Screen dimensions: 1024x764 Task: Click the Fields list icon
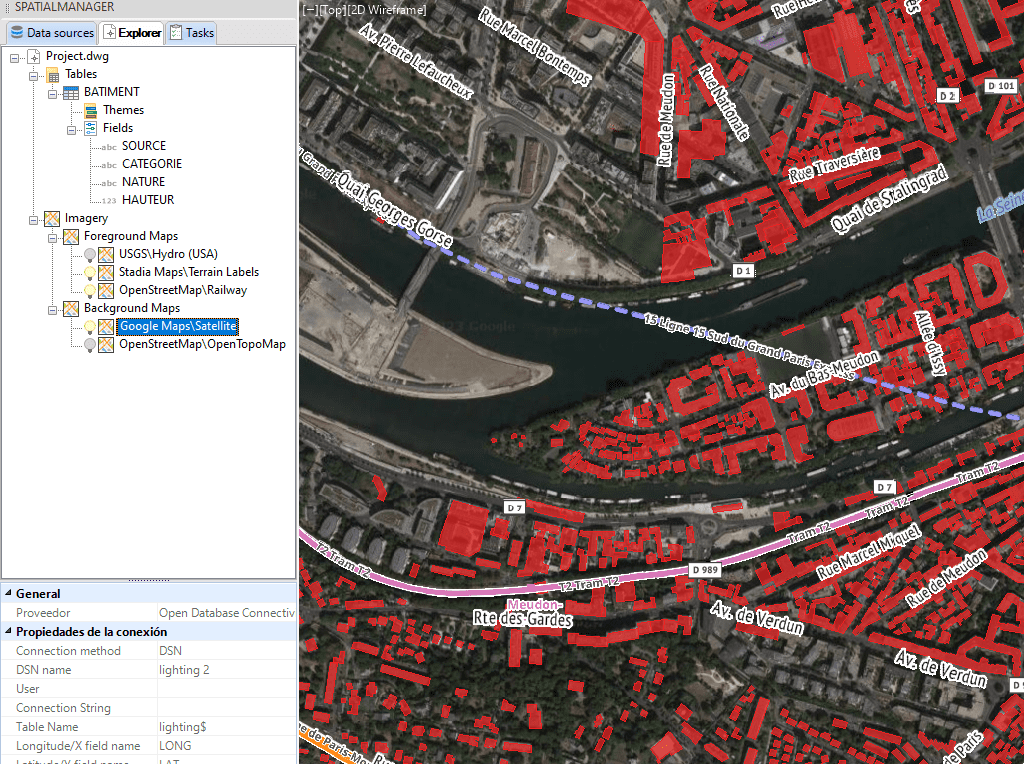[91, 129]
